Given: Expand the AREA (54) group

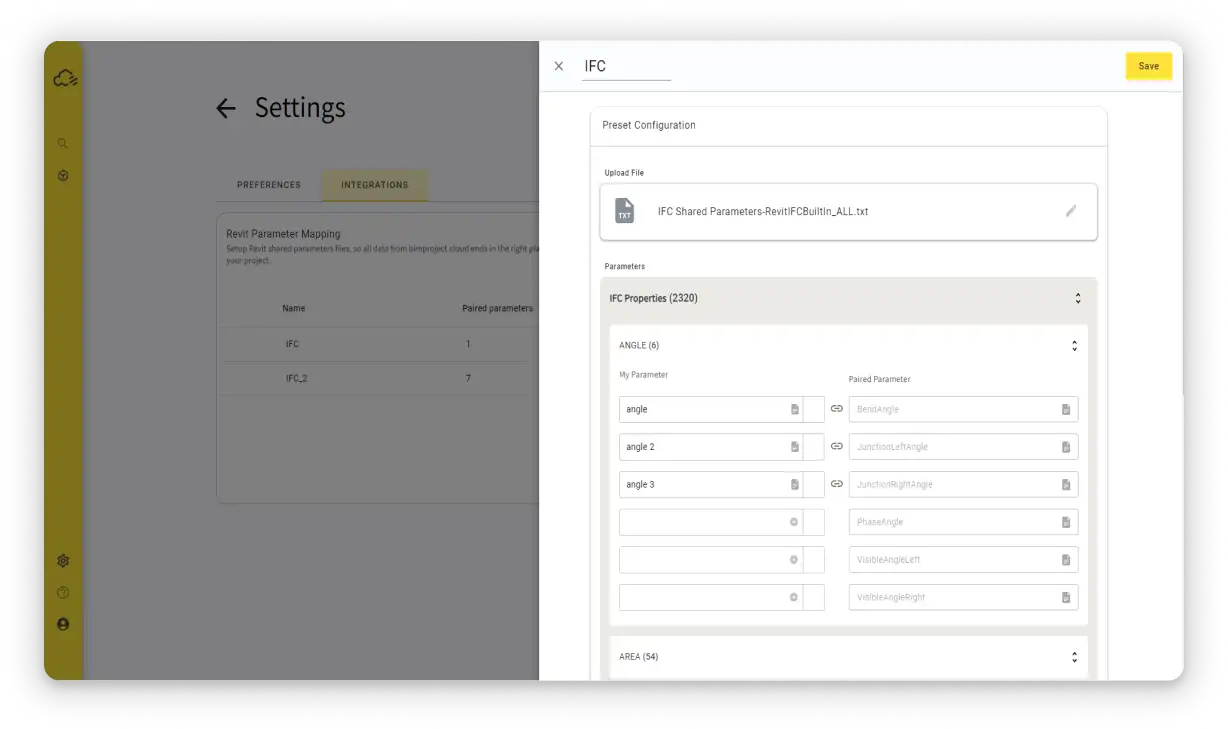Looking at the screenshot, I should (x=1074, y=657).
